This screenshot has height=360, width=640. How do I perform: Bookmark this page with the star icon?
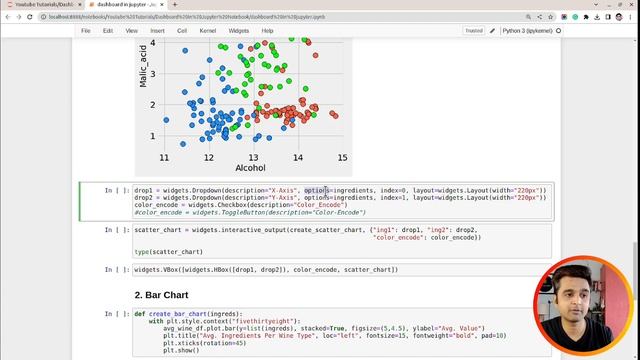pyautogui.click(x=551, y=17)
